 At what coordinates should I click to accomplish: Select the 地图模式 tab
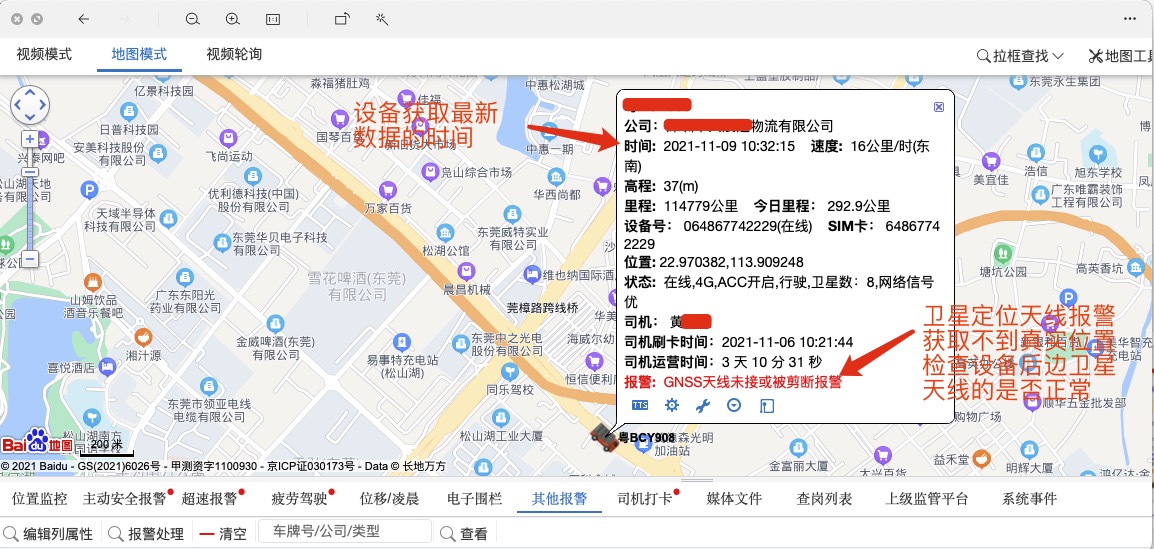[x=139, y=54]
